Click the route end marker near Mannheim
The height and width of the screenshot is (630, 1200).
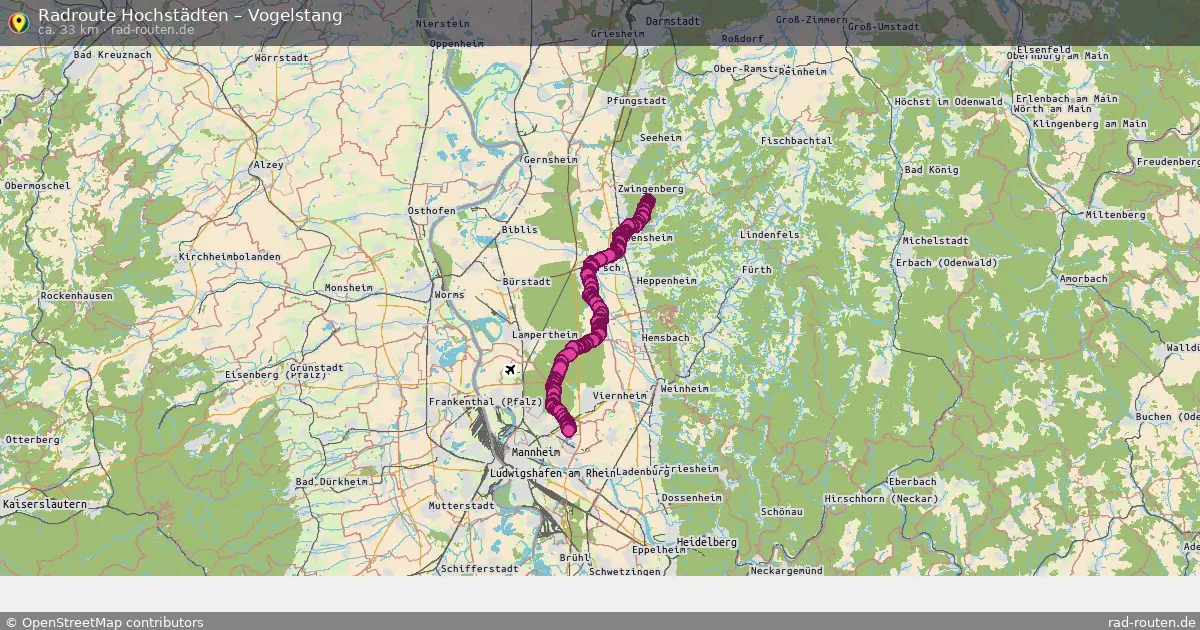[x=569, y=430]
